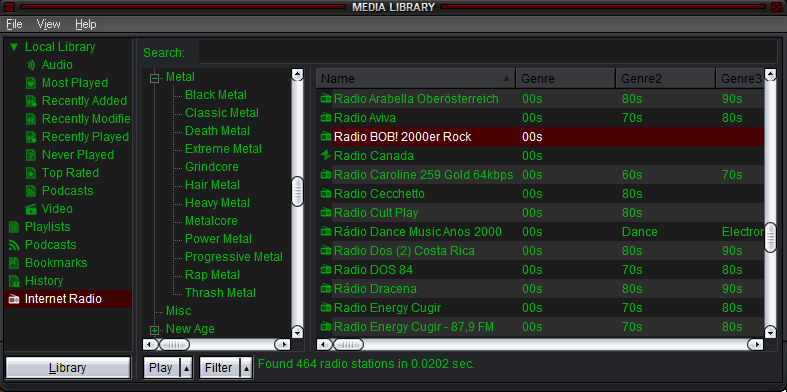The width and height of the screenshot is (787, 392).
Task: Click the top-level Podcasts RSS icon
Action: (x=14, y=245)
